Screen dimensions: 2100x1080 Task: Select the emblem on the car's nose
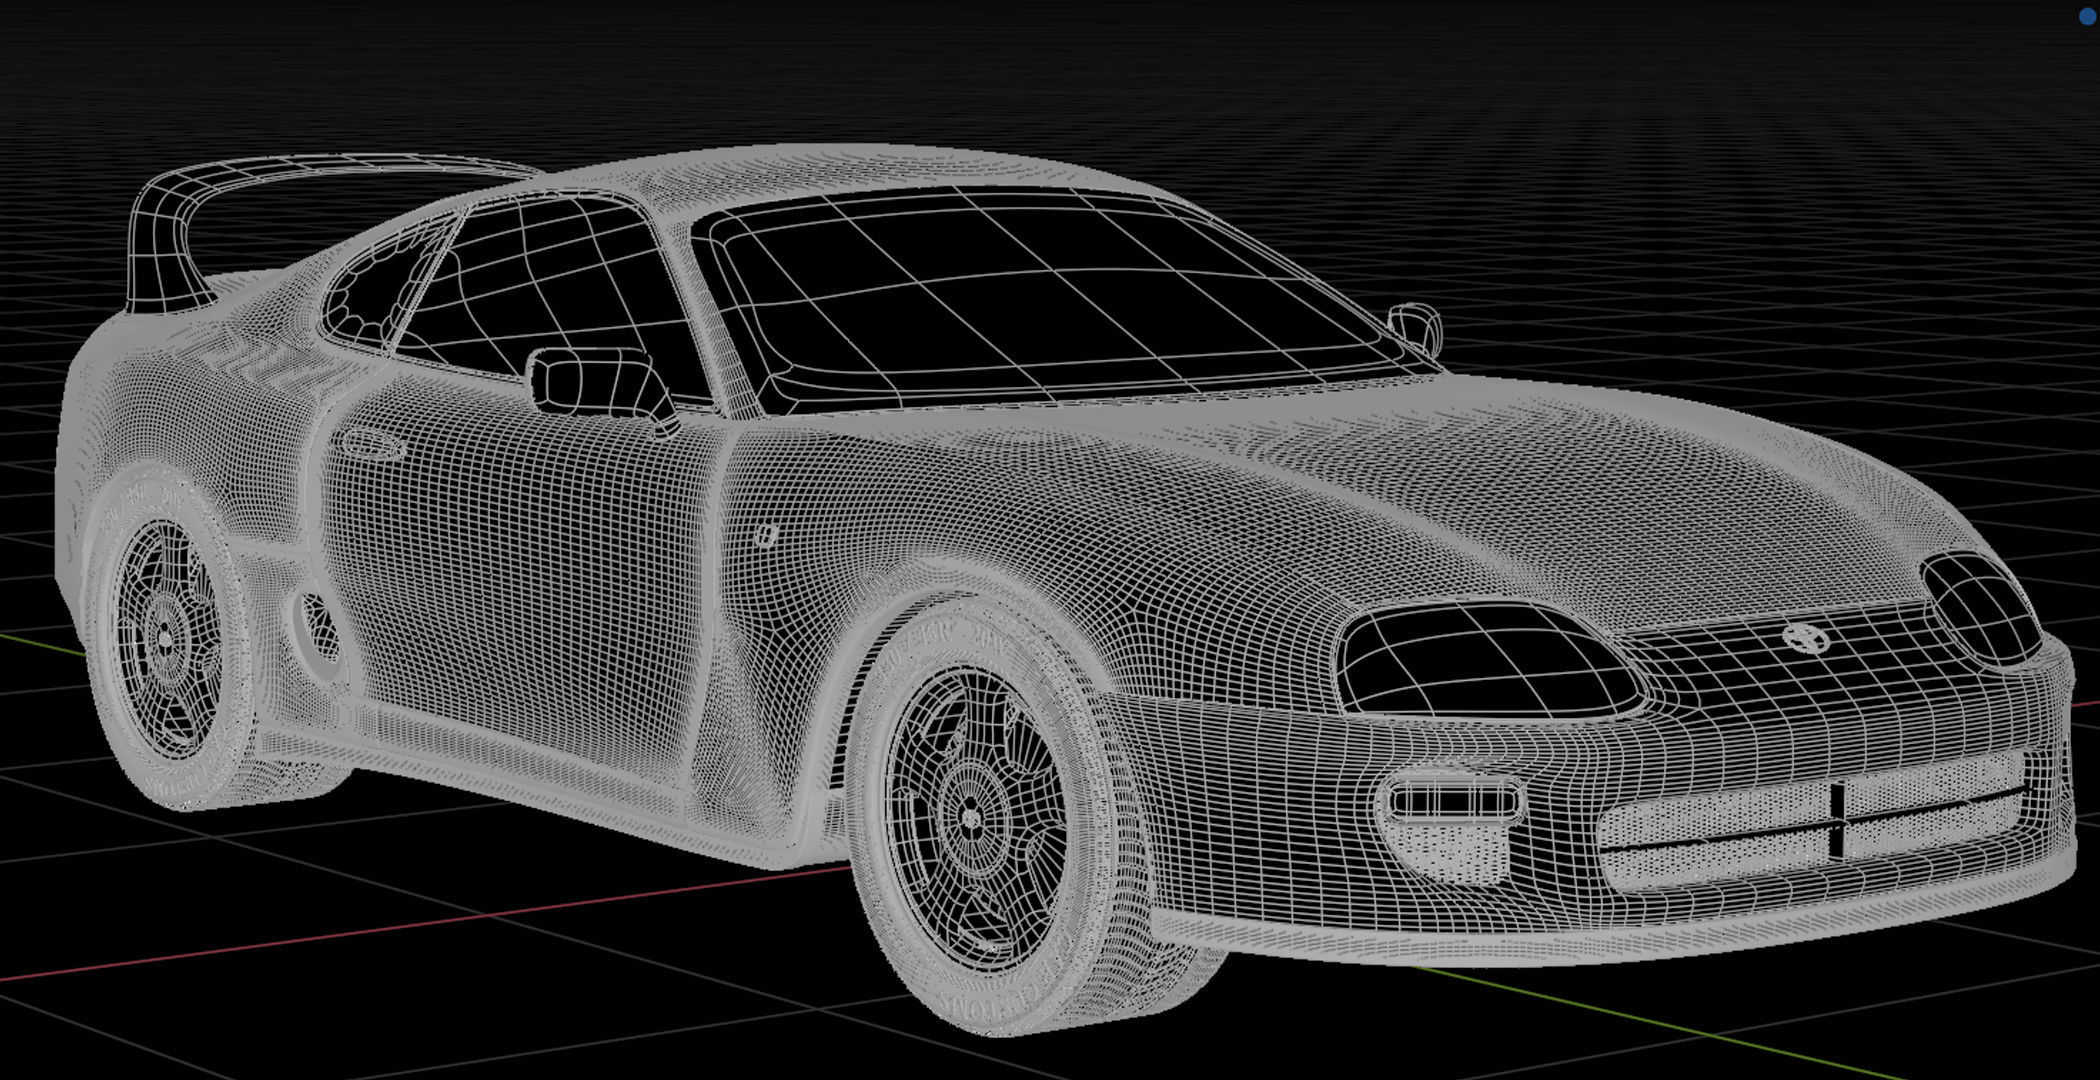click(x=1806, y=638)
